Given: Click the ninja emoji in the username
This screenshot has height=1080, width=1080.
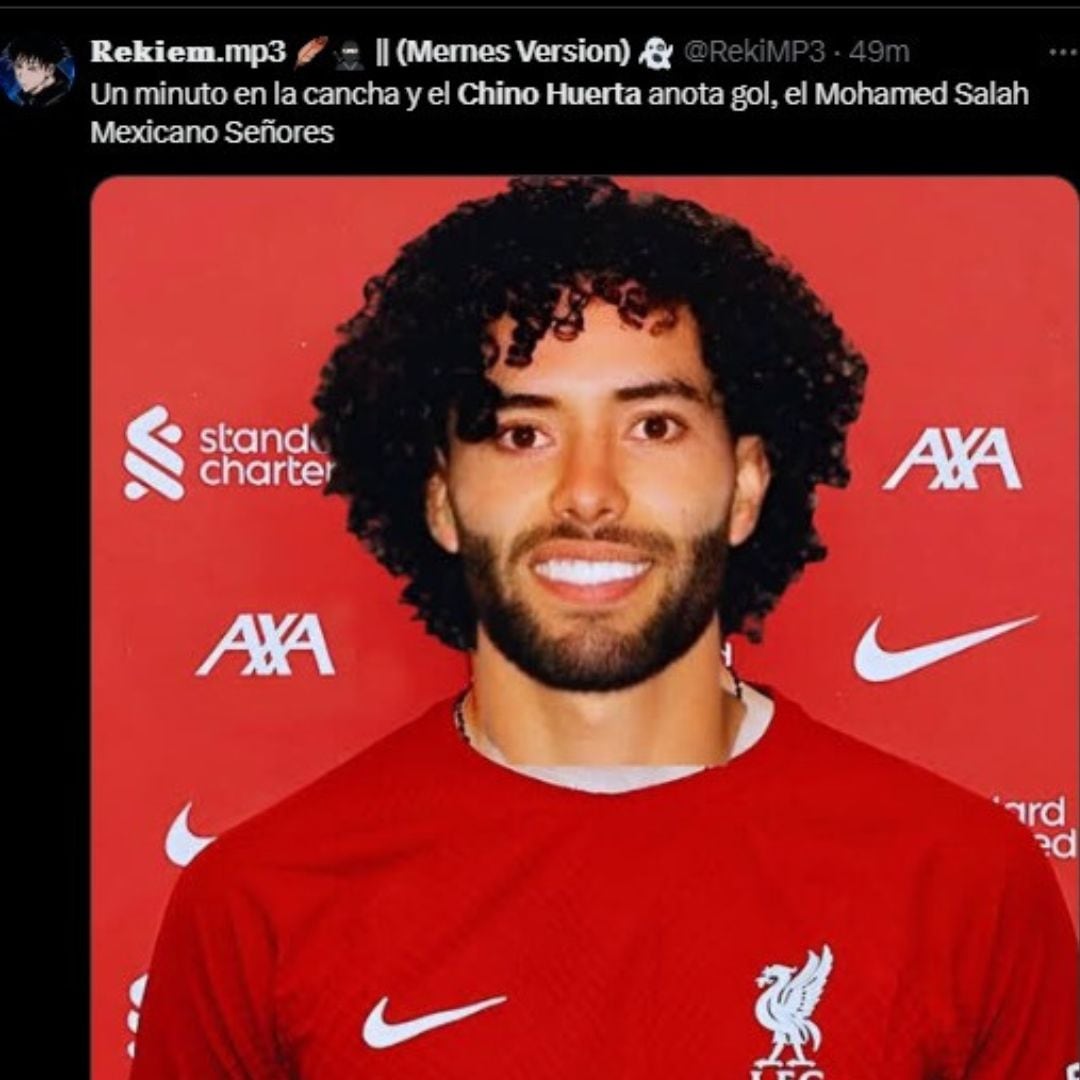Looking at the screenshot, I should 349,54.
